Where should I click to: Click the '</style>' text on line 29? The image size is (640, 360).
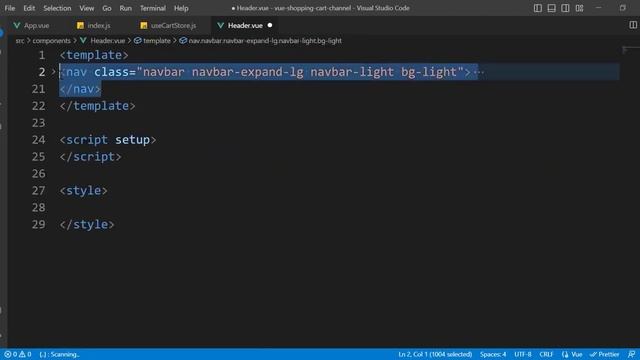(87, 224)
